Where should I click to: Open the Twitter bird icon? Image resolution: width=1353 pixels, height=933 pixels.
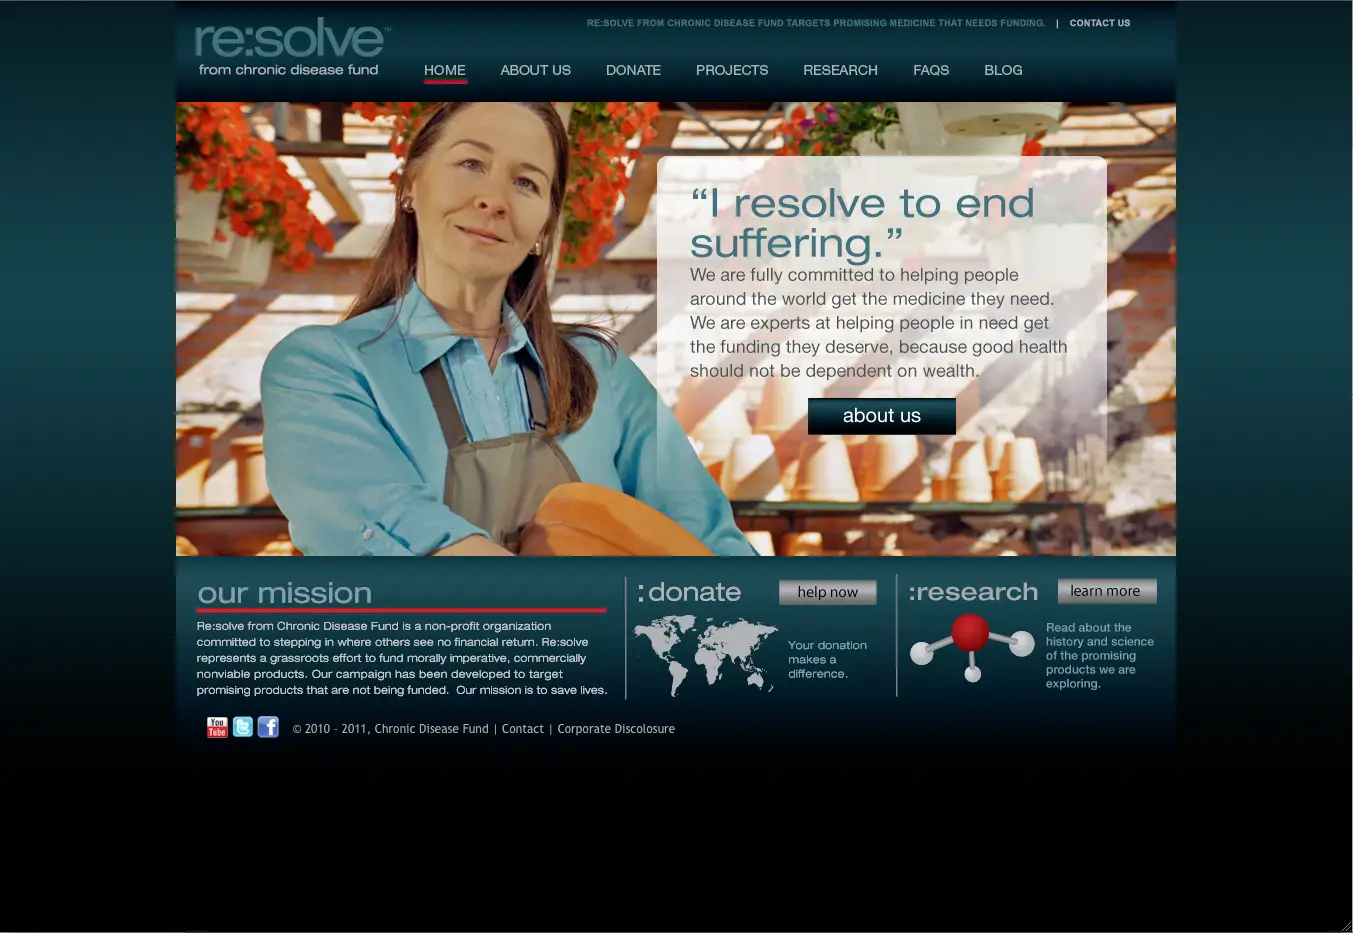point(243,727)
